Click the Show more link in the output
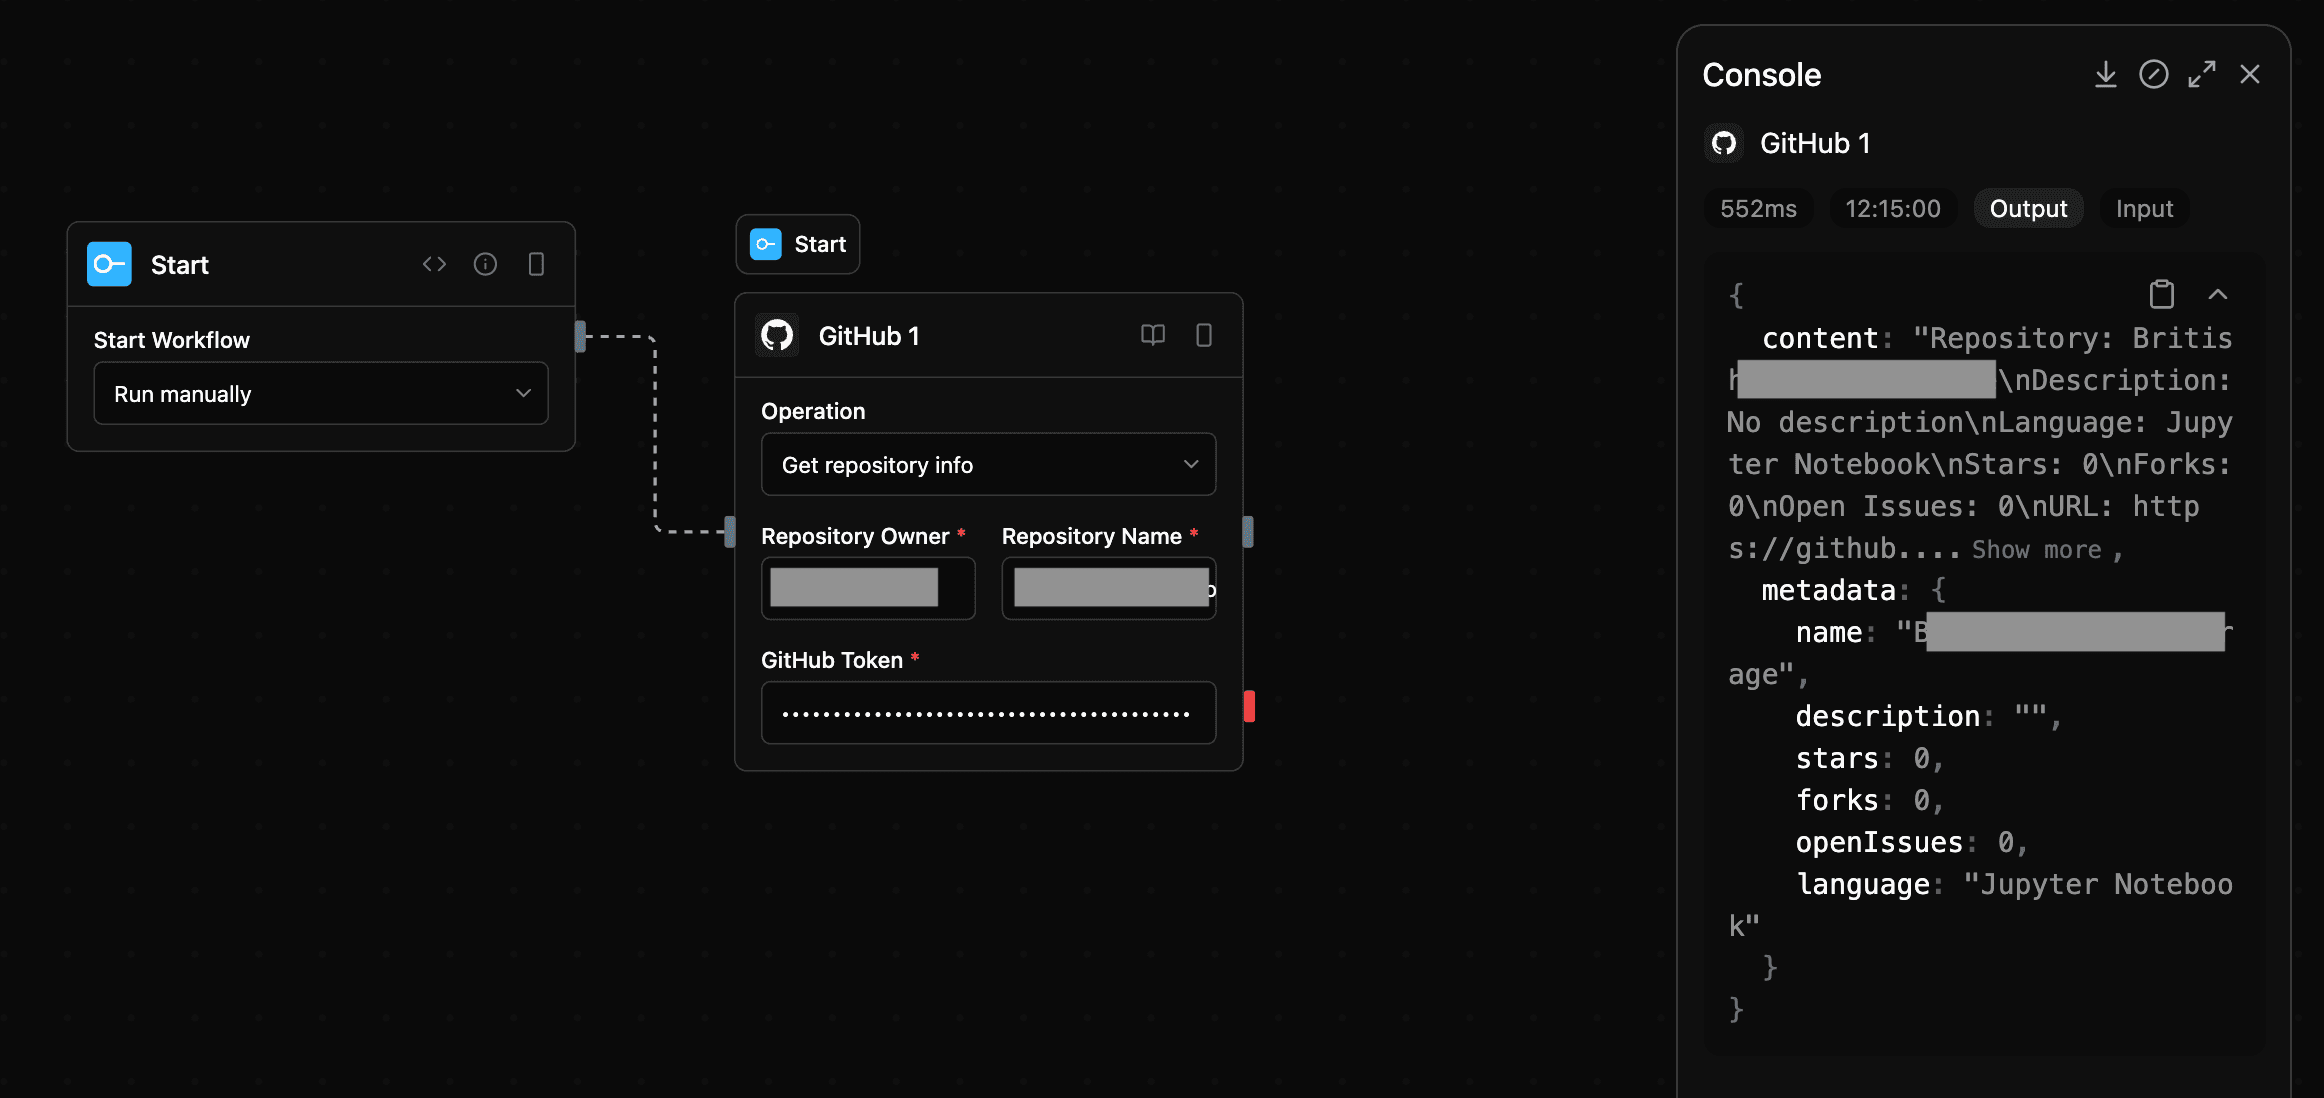Viewport: 2324px width, 1098px height. tap(2036, 549)
